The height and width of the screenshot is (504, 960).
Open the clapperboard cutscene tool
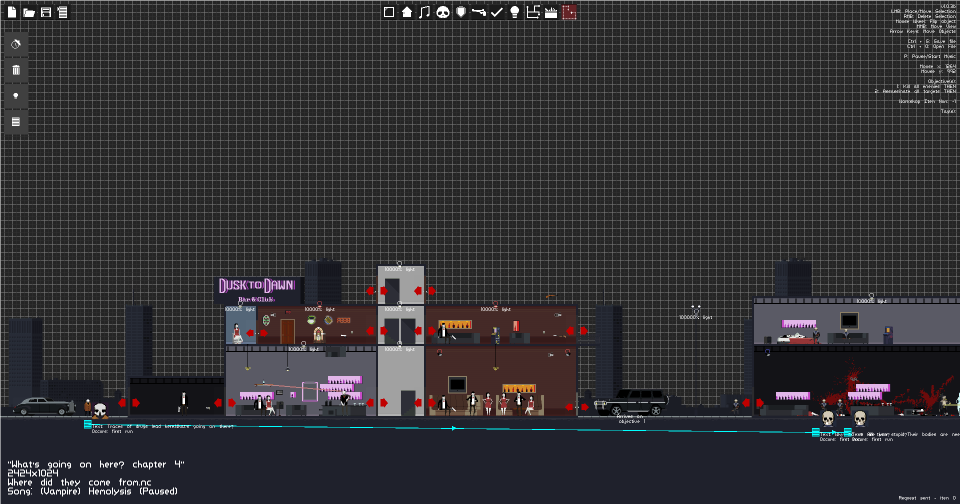(551, 12)
